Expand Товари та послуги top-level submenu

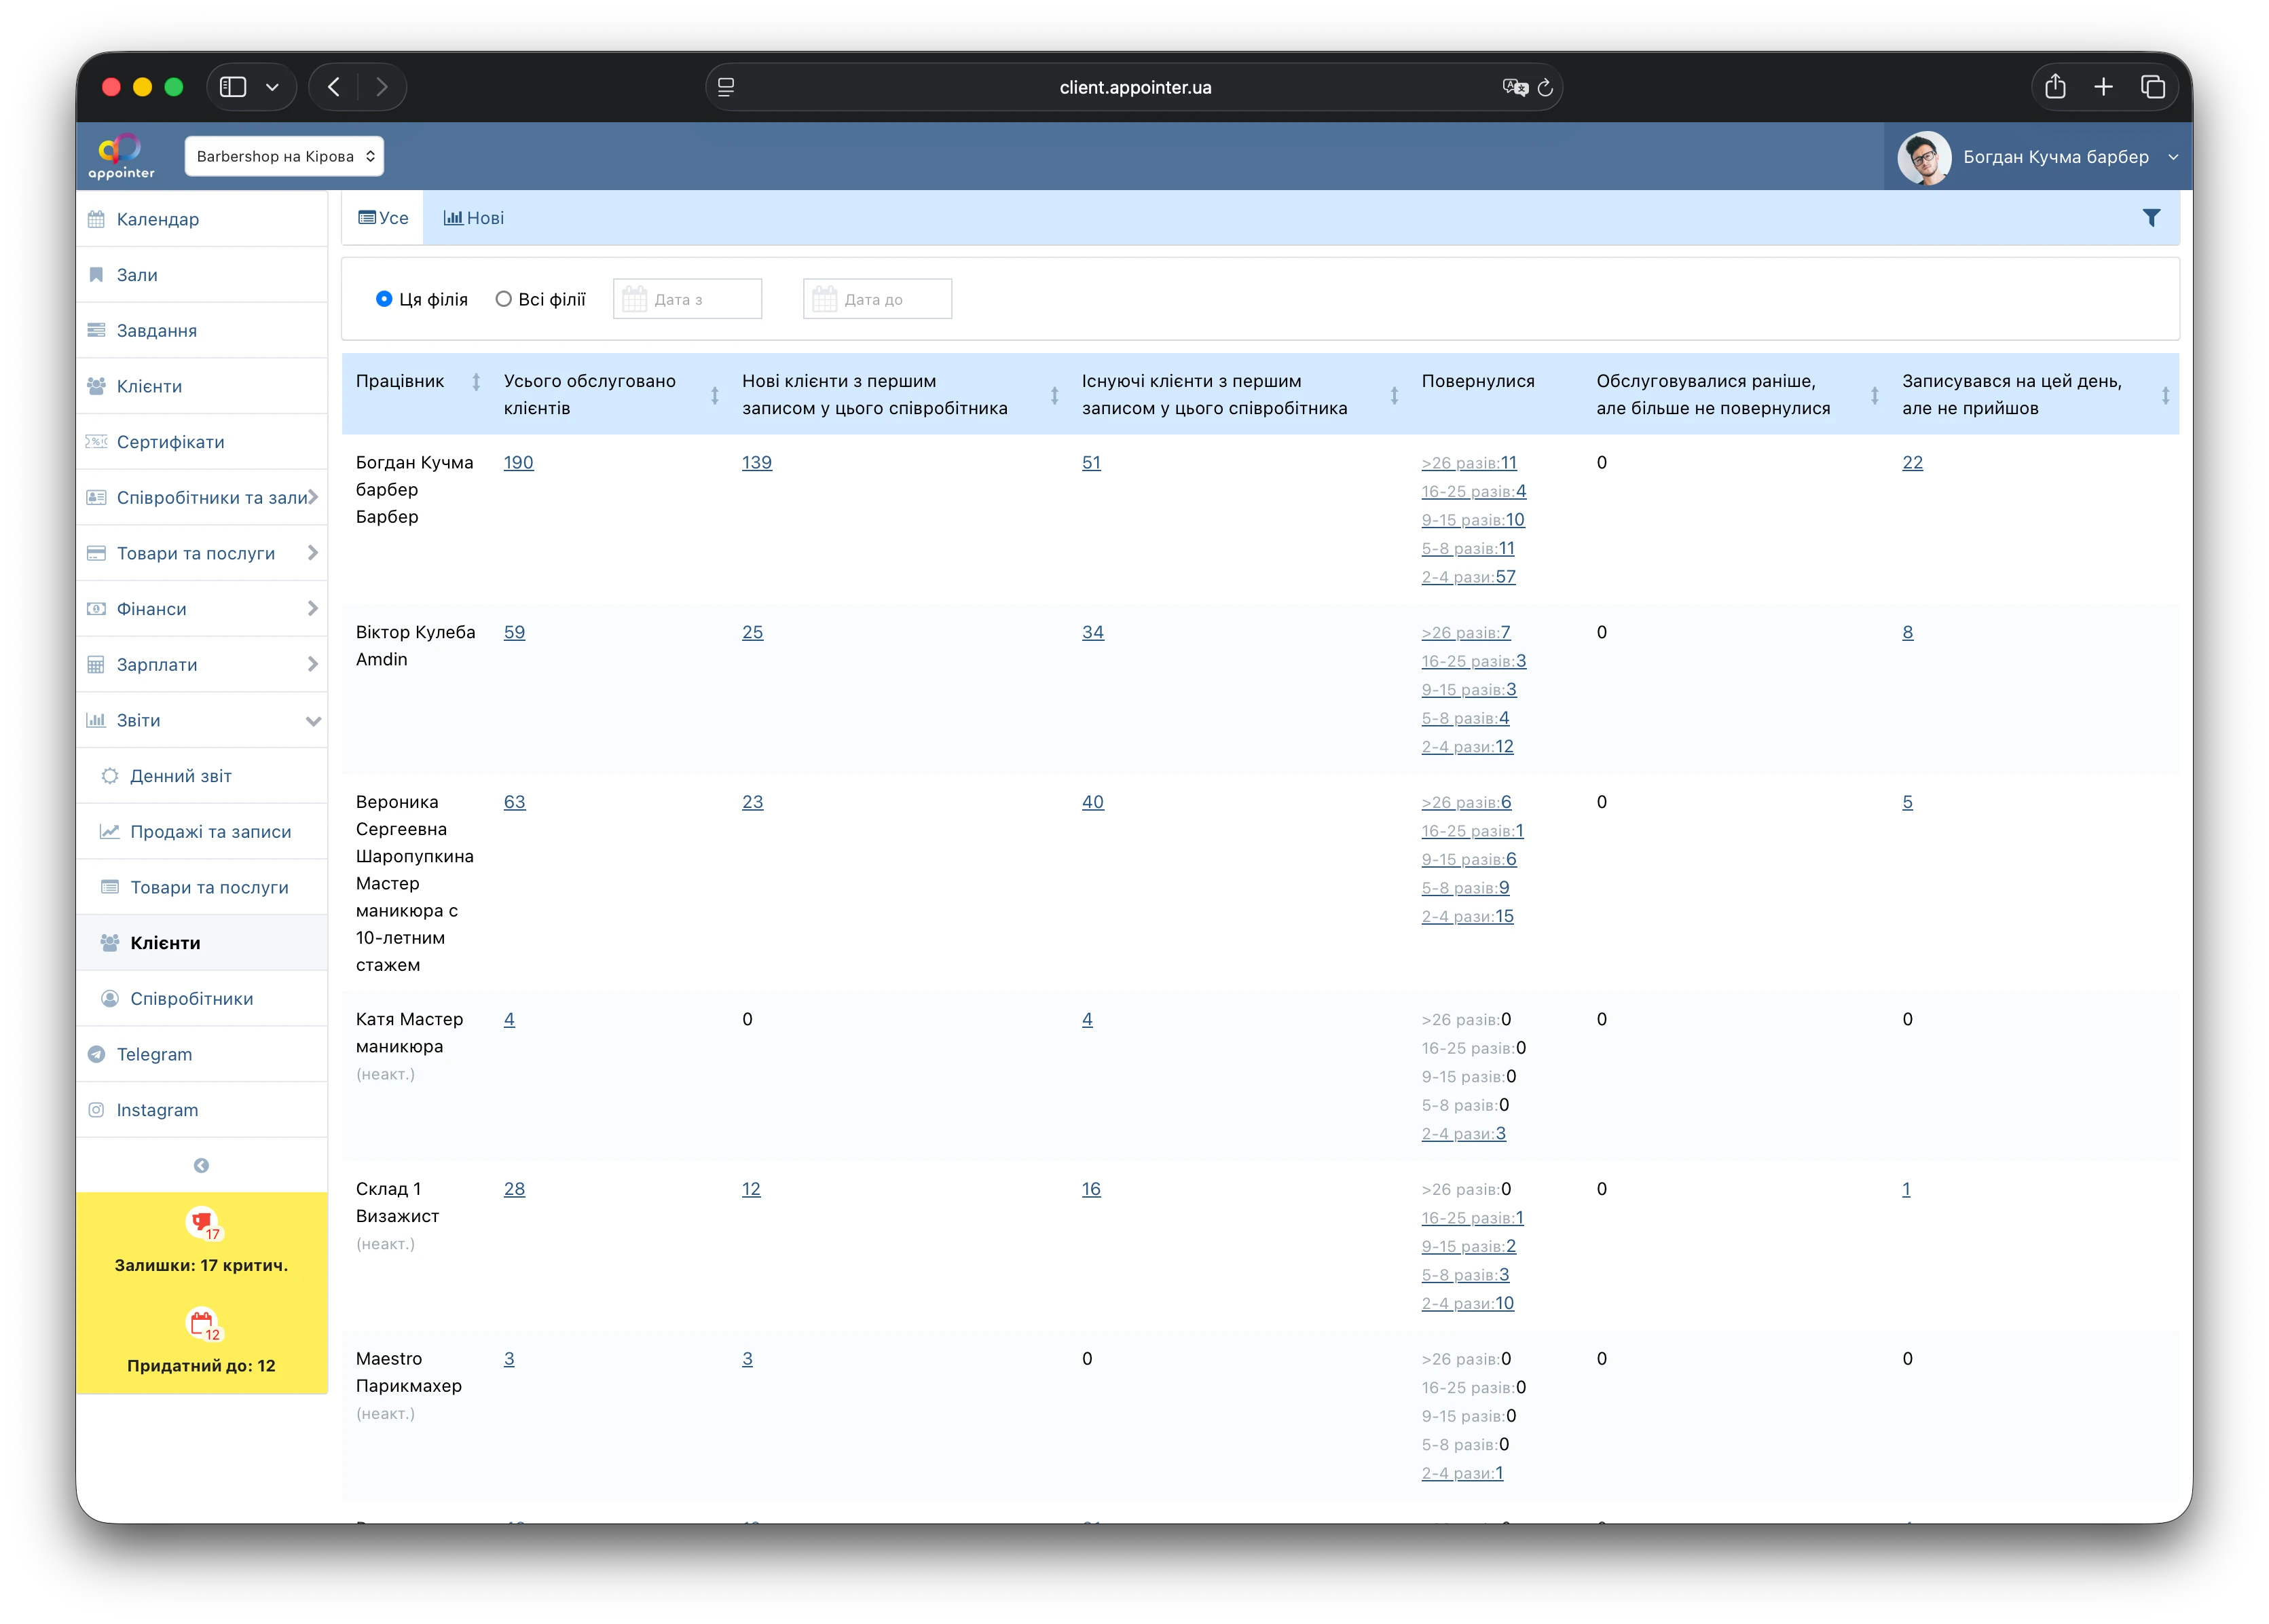click(313, 553)
